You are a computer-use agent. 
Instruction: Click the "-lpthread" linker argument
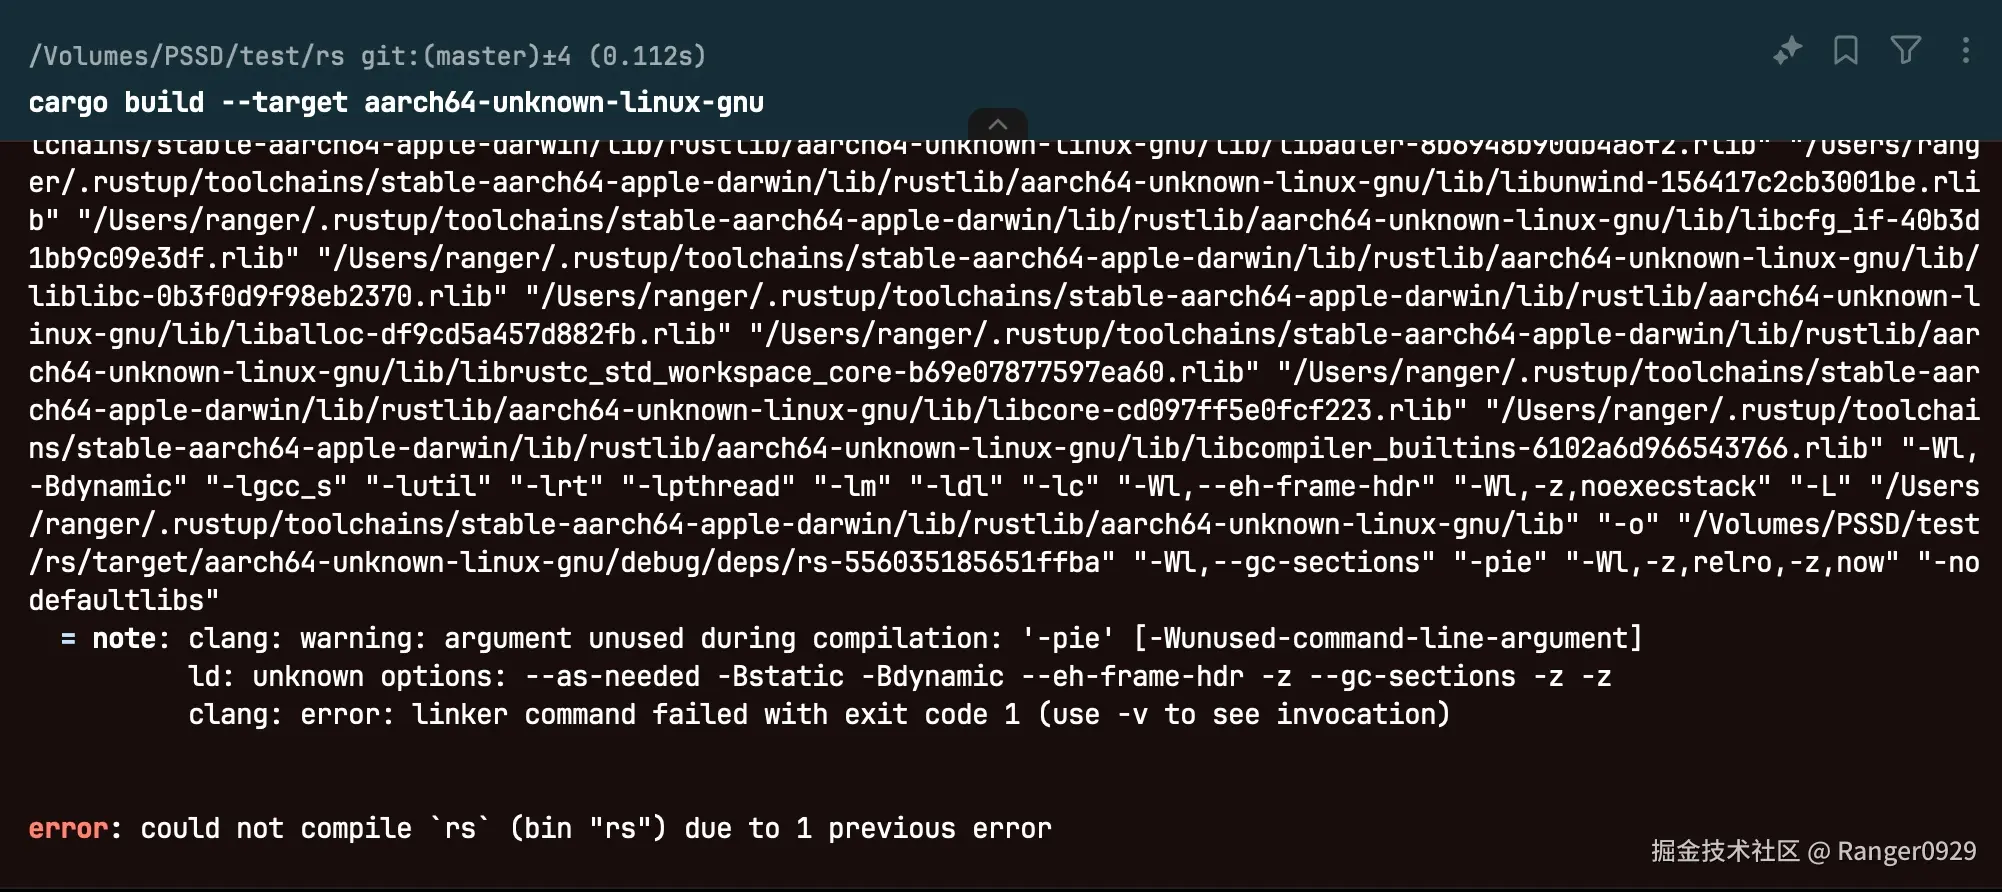[708, 487]
